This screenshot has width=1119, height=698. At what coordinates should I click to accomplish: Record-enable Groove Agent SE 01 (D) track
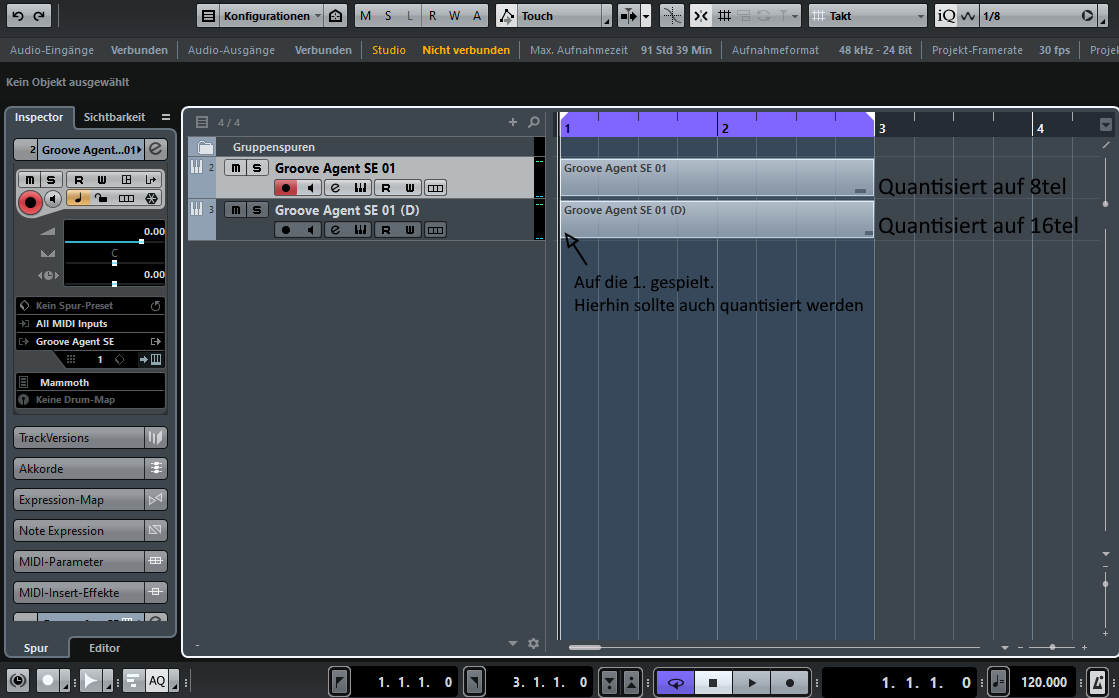pyautogui.click(x=285, y=230)
